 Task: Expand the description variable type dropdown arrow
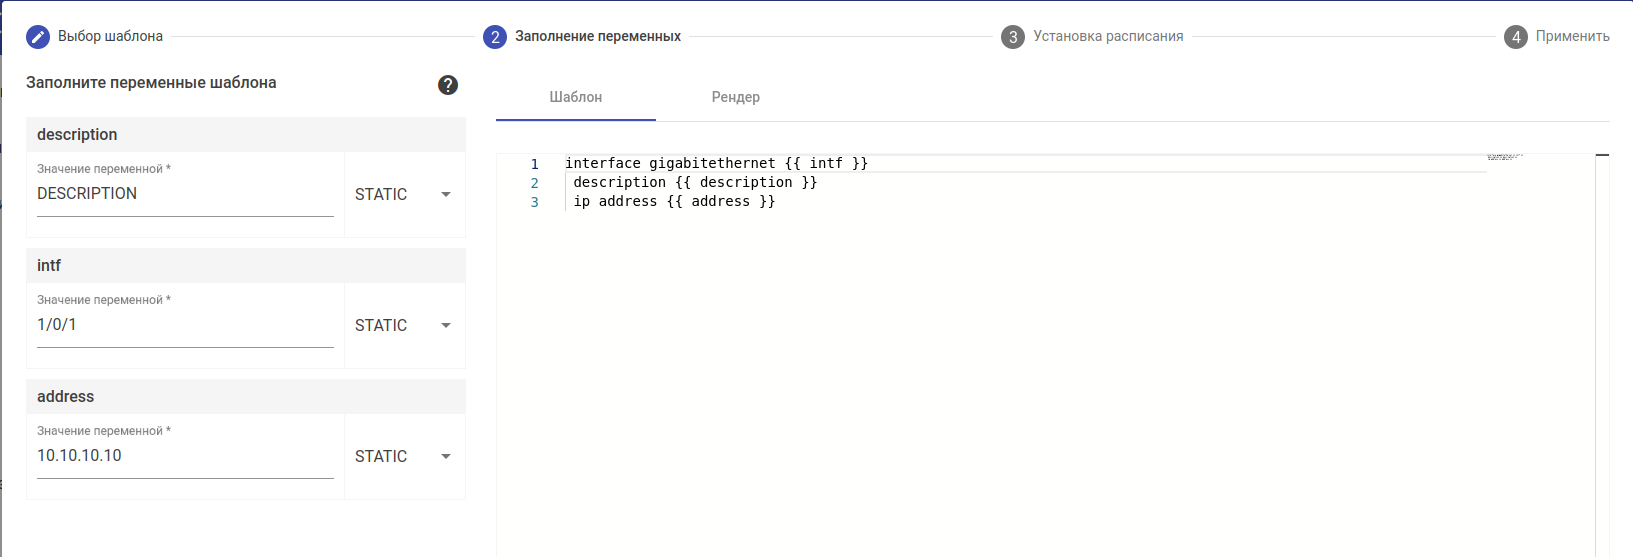coord(446,194)
